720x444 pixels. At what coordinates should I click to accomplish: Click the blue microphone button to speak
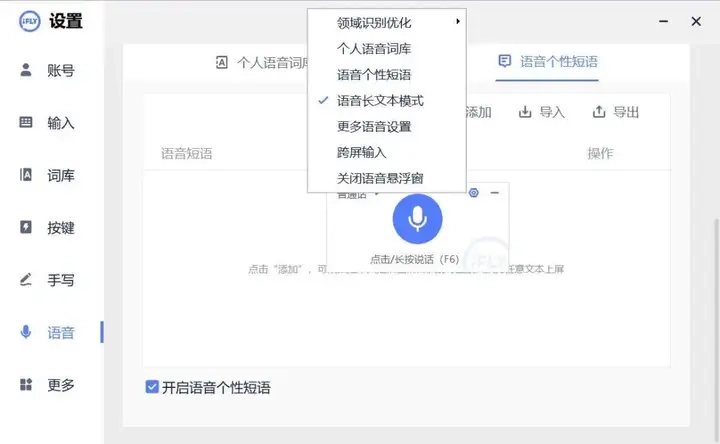coord(417,219)
